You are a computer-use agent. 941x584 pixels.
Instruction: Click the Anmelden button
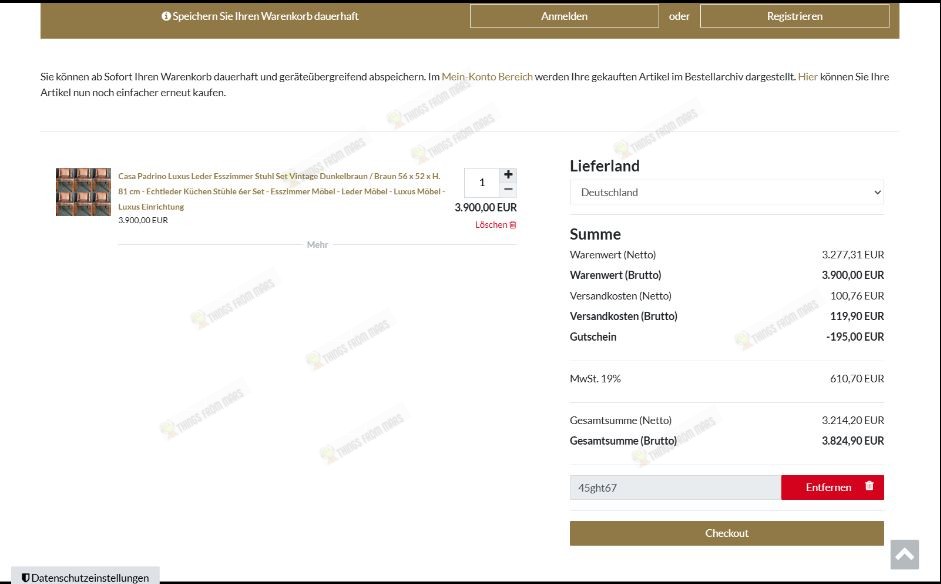pos(564,16)
